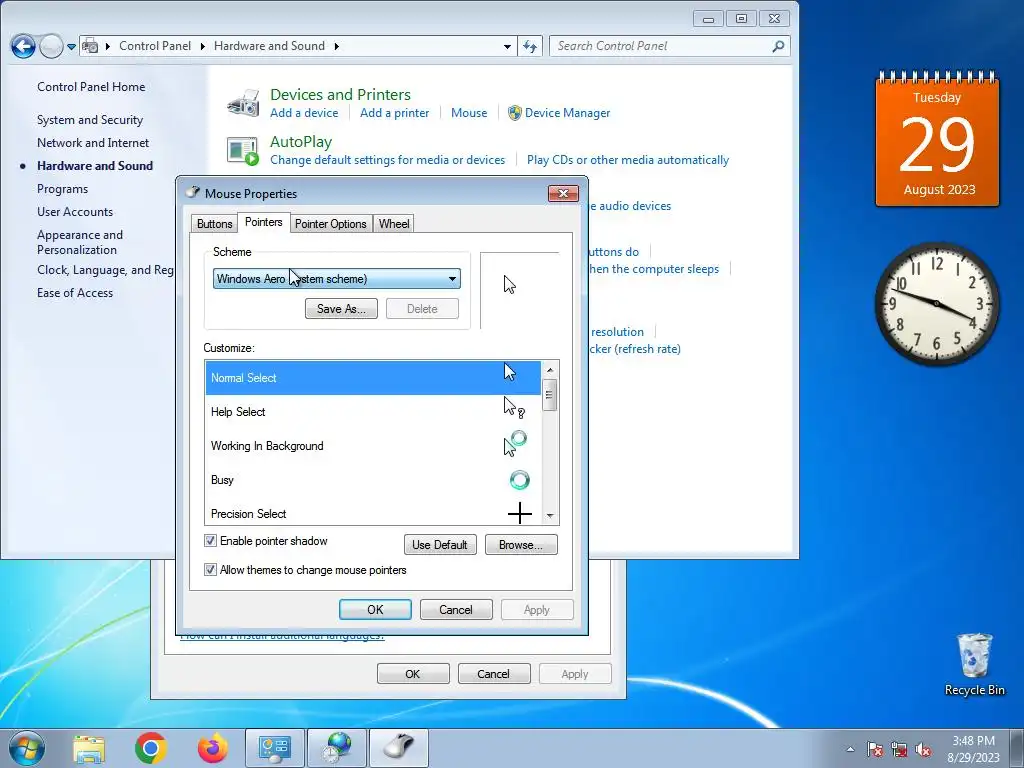The image size is (1024, 768).
Task: Switch to the Wheel tab
Action: point(394,224)
